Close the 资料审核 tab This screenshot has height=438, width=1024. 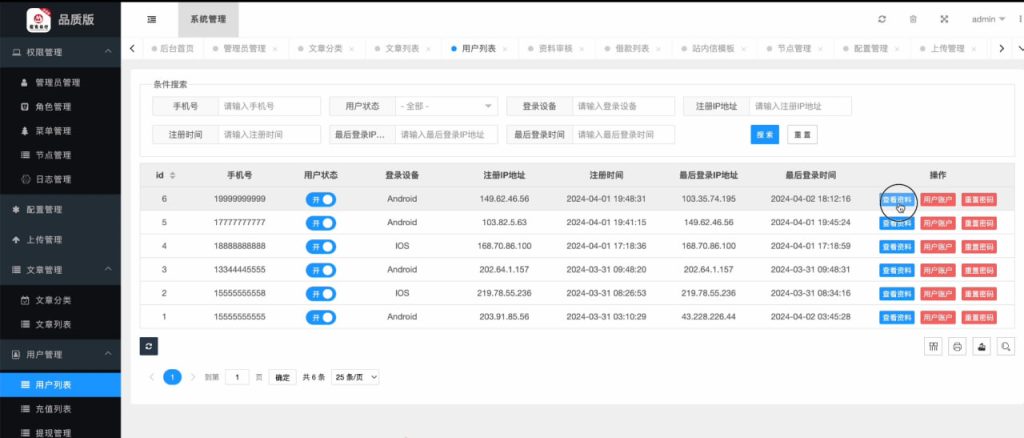[x=582, y=49]
